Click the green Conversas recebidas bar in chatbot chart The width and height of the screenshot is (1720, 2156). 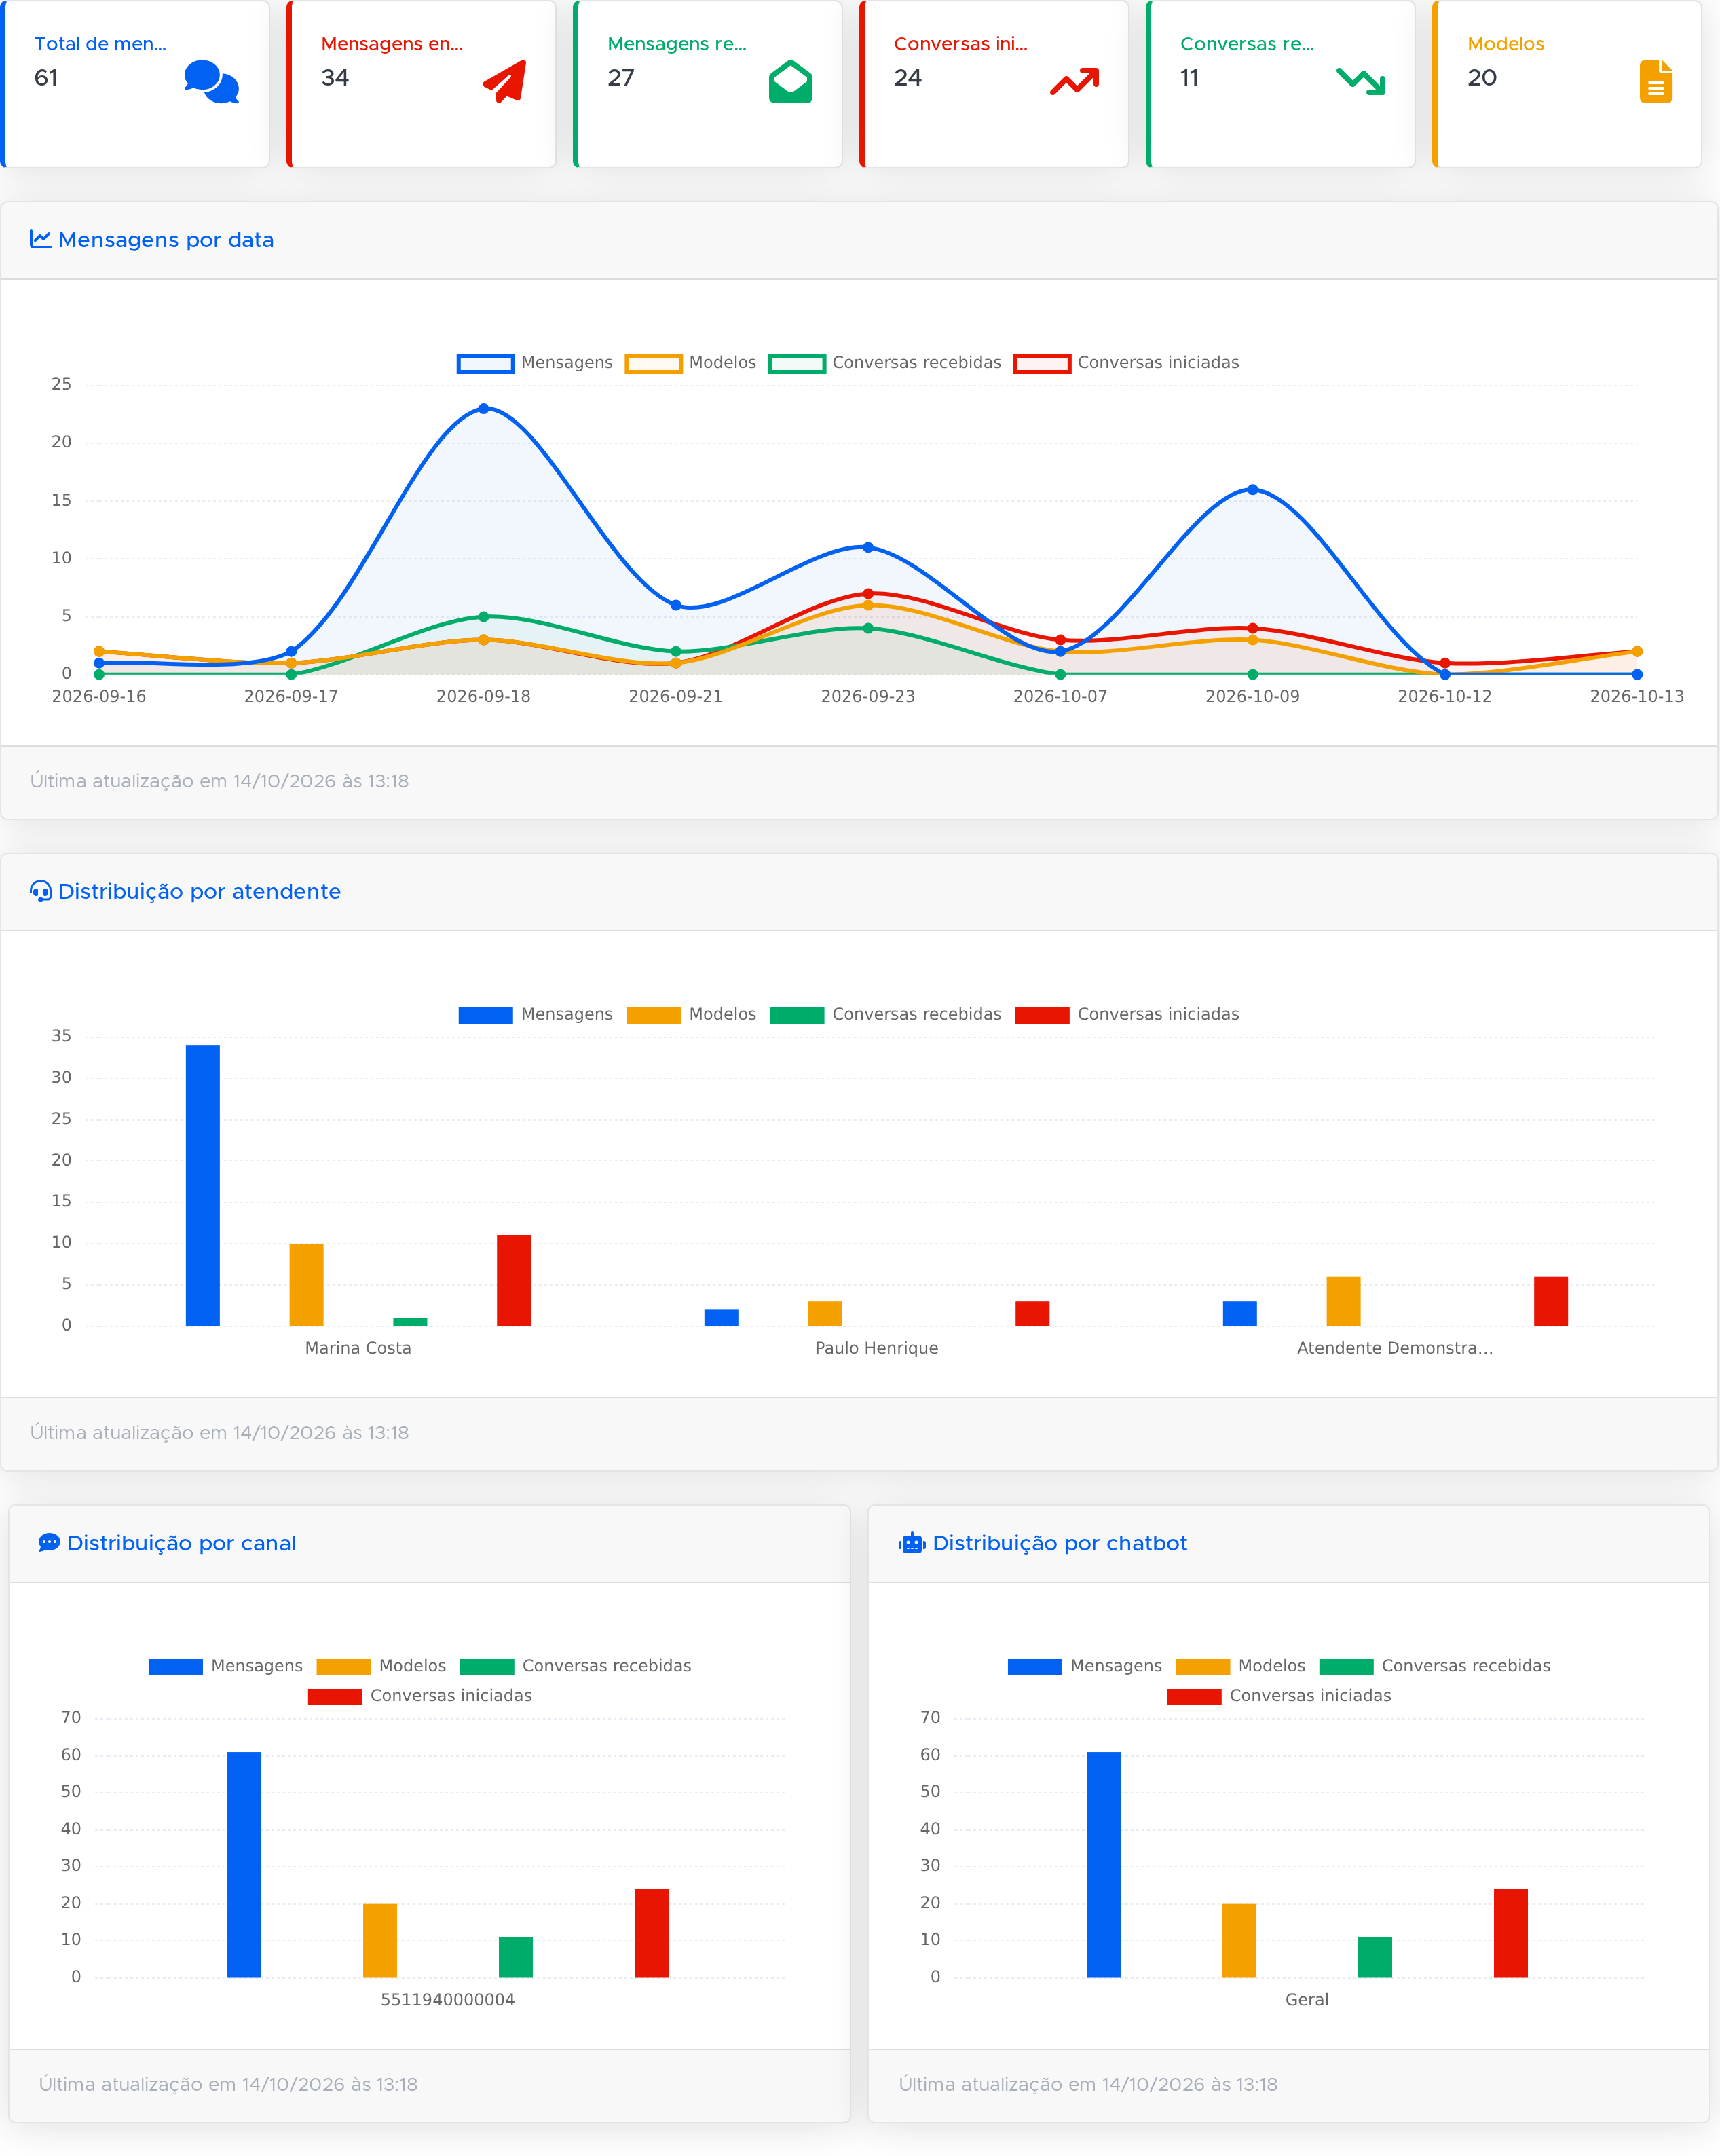[x=1375, y=1958]
